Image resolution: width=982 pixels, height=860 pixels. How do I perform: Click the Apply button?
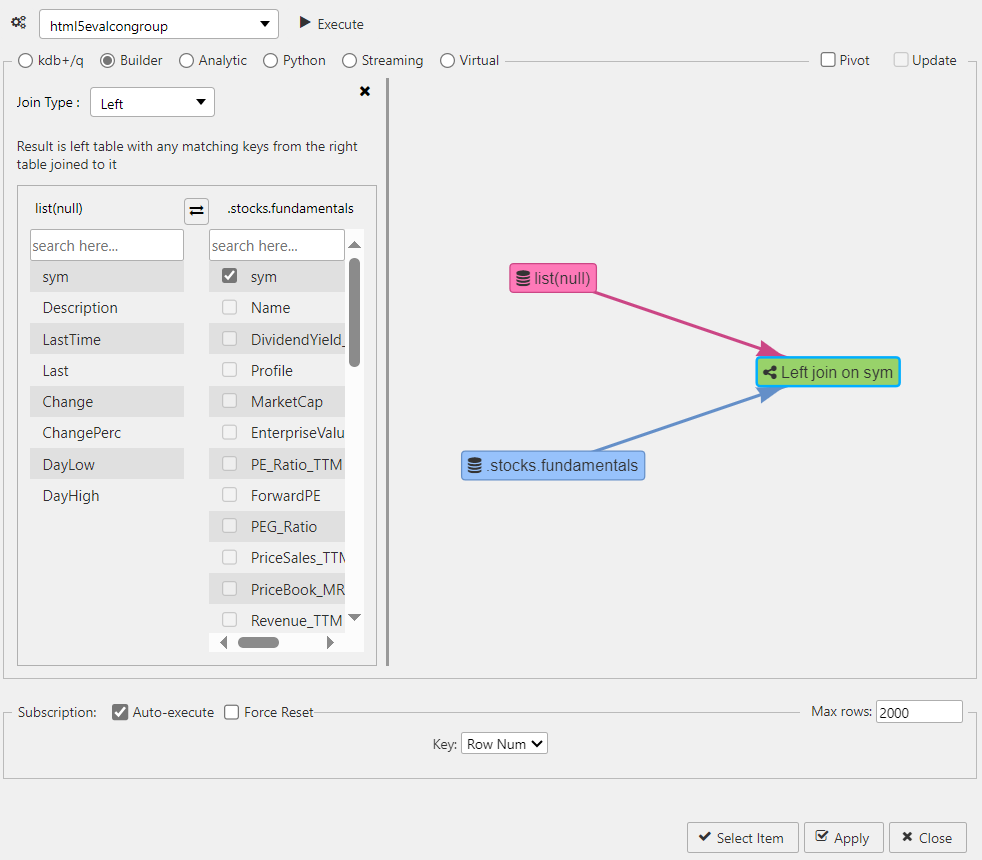[x=843, y=837]
